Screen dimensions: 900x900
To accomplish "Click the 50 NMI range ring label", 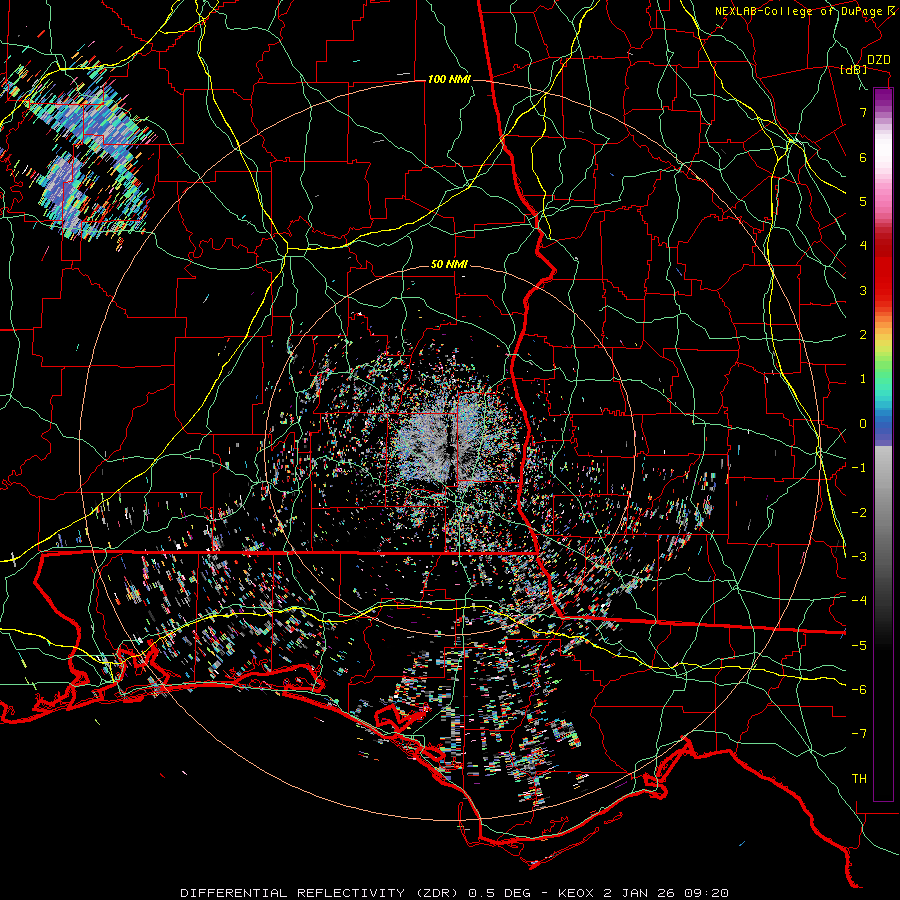I will coord(449,265).
